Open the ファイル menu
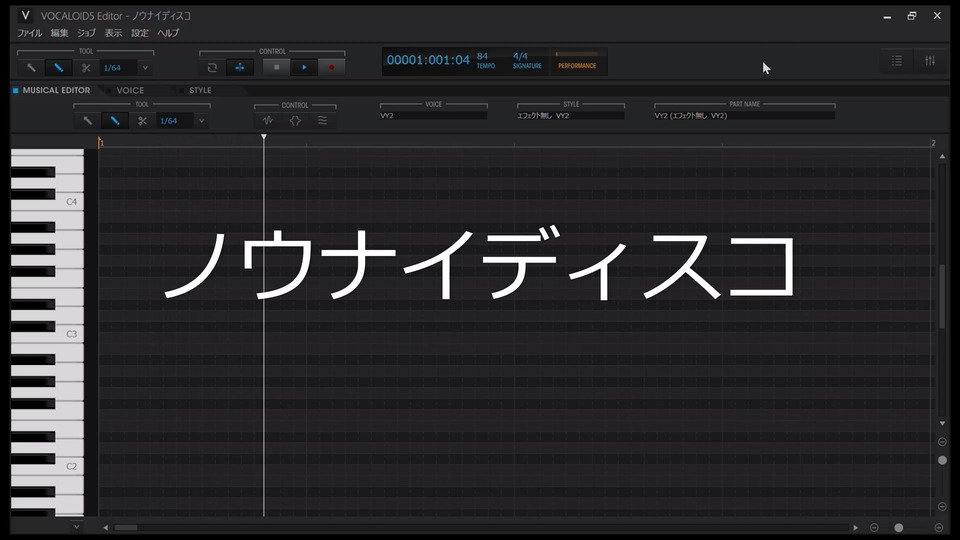960x540 pixels. 29,33
